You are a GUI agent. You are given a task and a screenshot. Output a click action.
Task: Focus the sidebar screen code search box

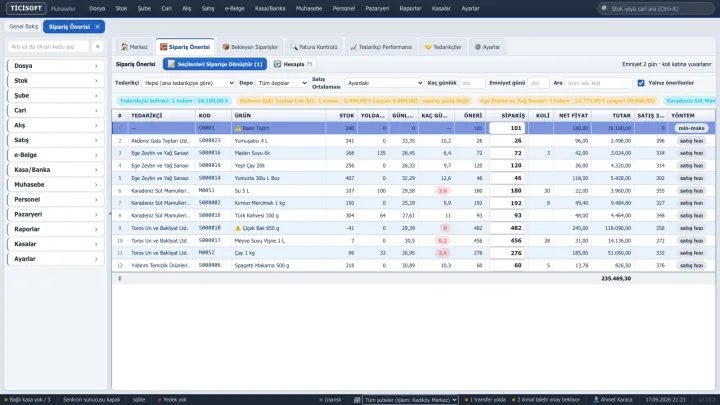48,46
